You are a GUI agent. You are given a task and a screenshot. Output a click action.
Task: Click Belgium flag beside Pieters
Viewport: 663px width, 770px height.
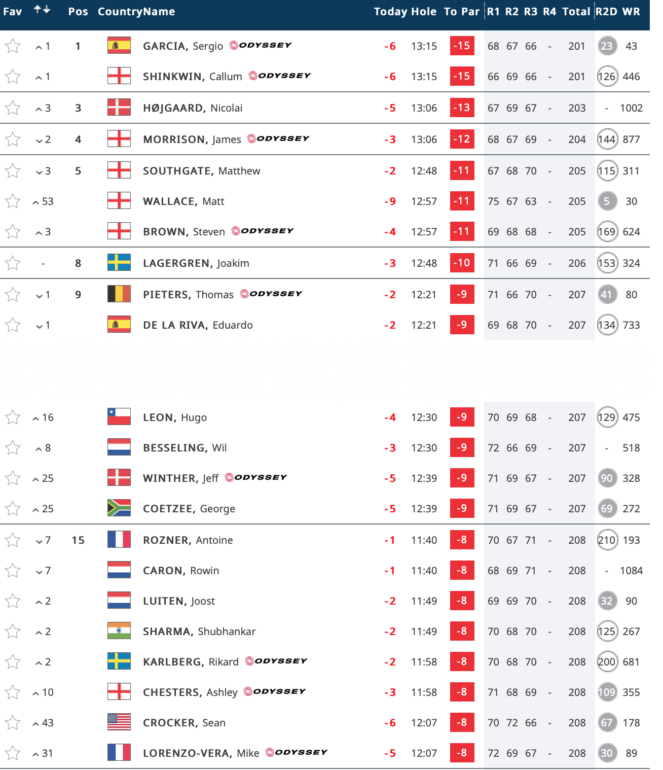119,294
